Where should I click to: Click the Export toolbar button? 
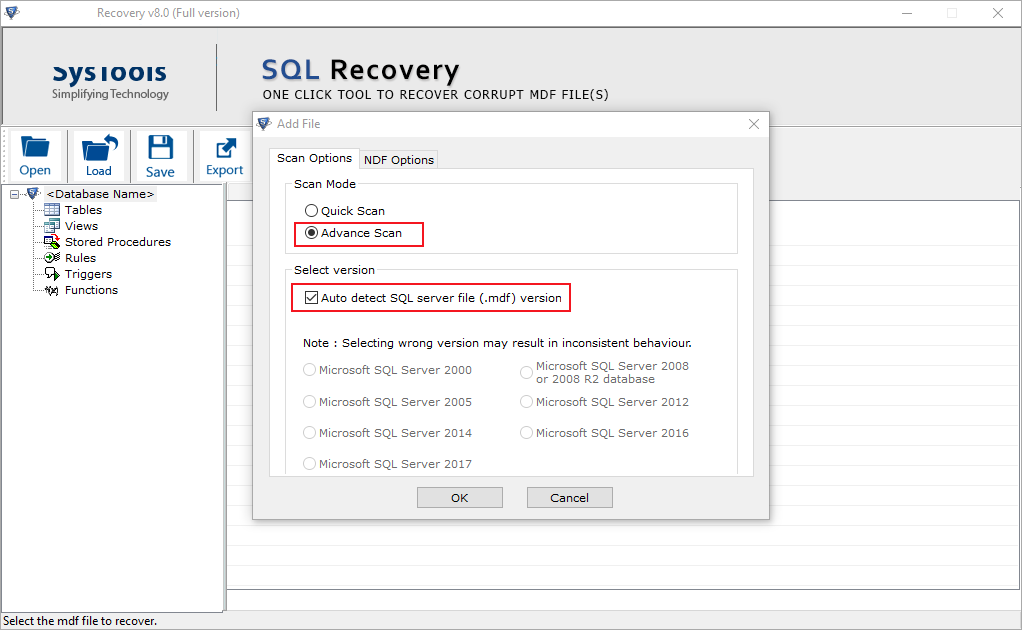[x=225, y=156]
